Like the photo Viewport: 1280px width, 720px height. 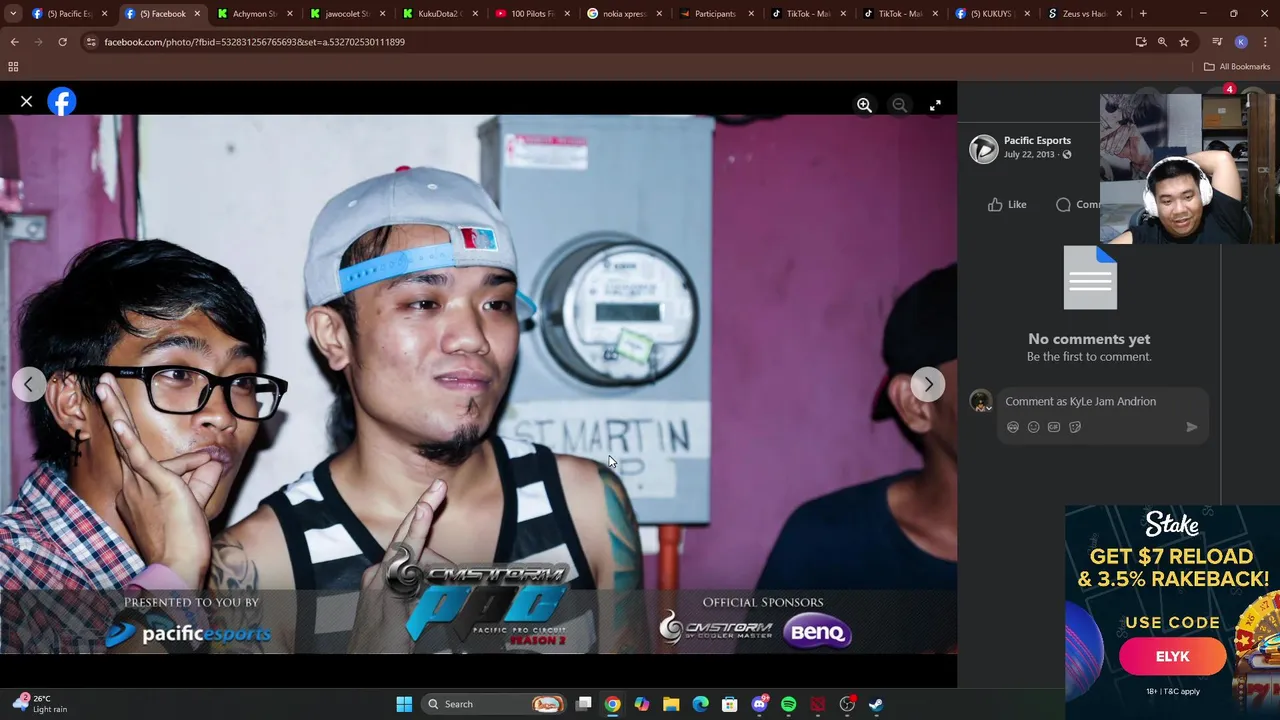click(1008, 204)
